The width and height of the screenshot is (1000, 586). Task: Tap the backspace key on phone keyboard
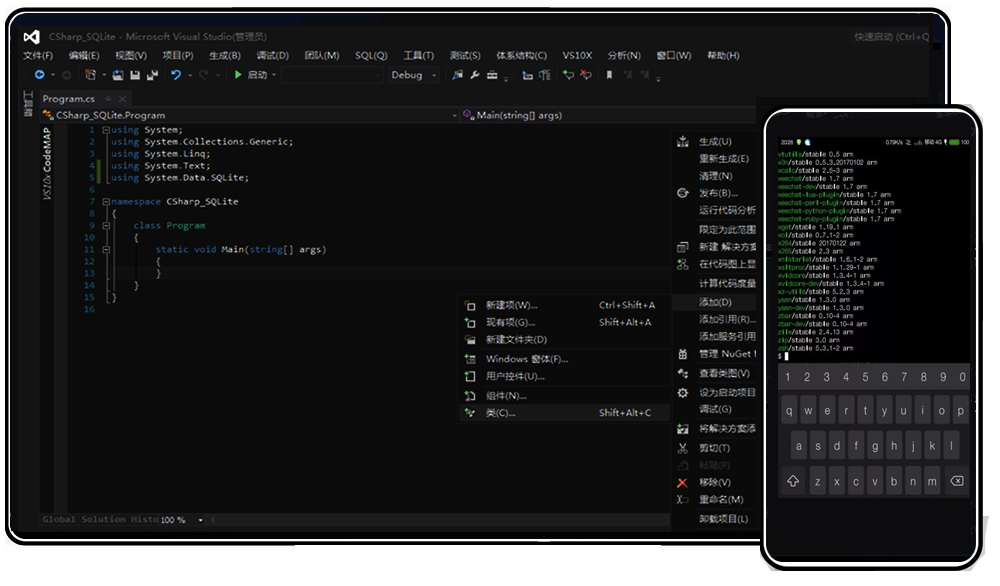tap(957, 481)
